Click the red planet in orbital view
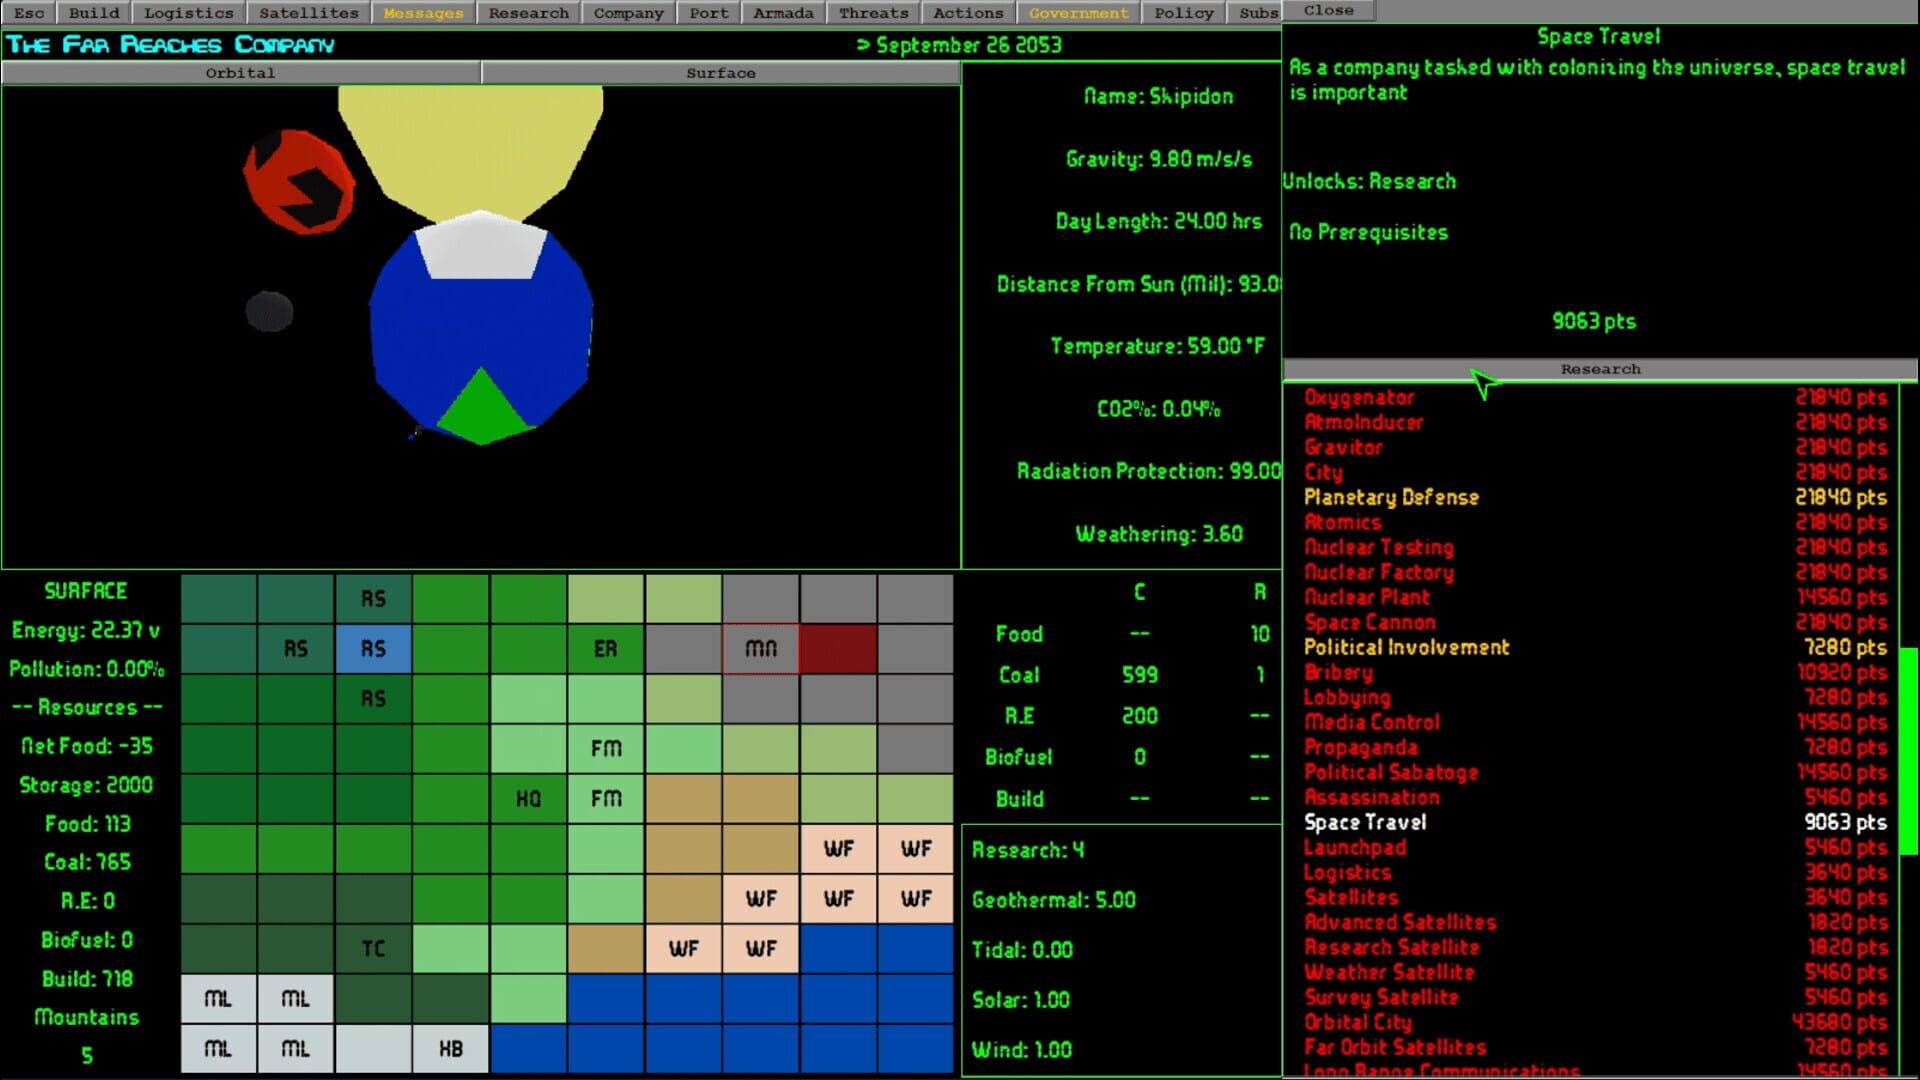The image size is (1920, 1080). click(x=298, y=182)
